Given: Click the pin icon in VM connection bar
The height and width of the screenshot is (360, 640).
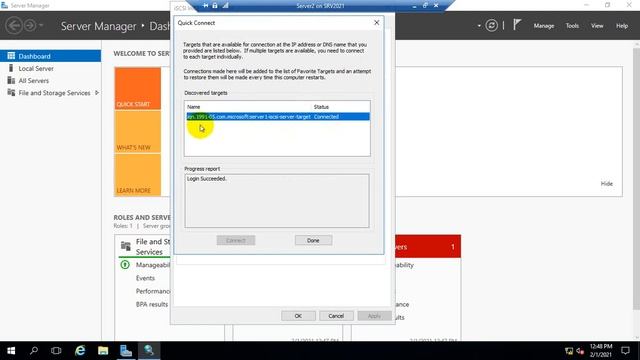Looking at the screenshot, I should tap(205, 6).
